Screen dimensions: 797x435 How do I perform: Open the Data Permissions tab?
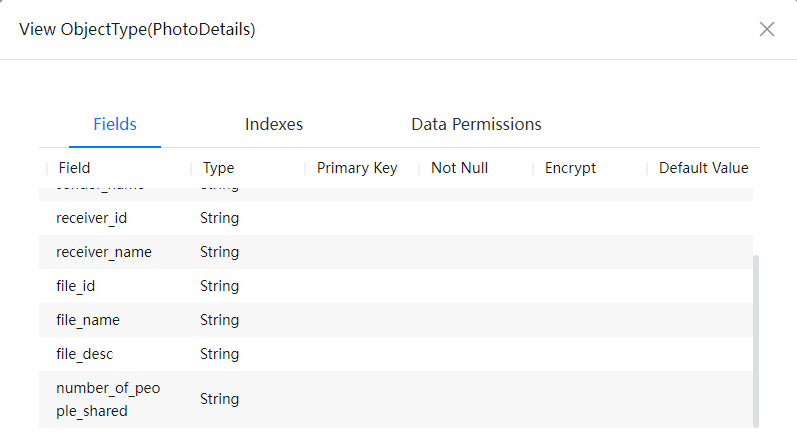tap(476, 124)
